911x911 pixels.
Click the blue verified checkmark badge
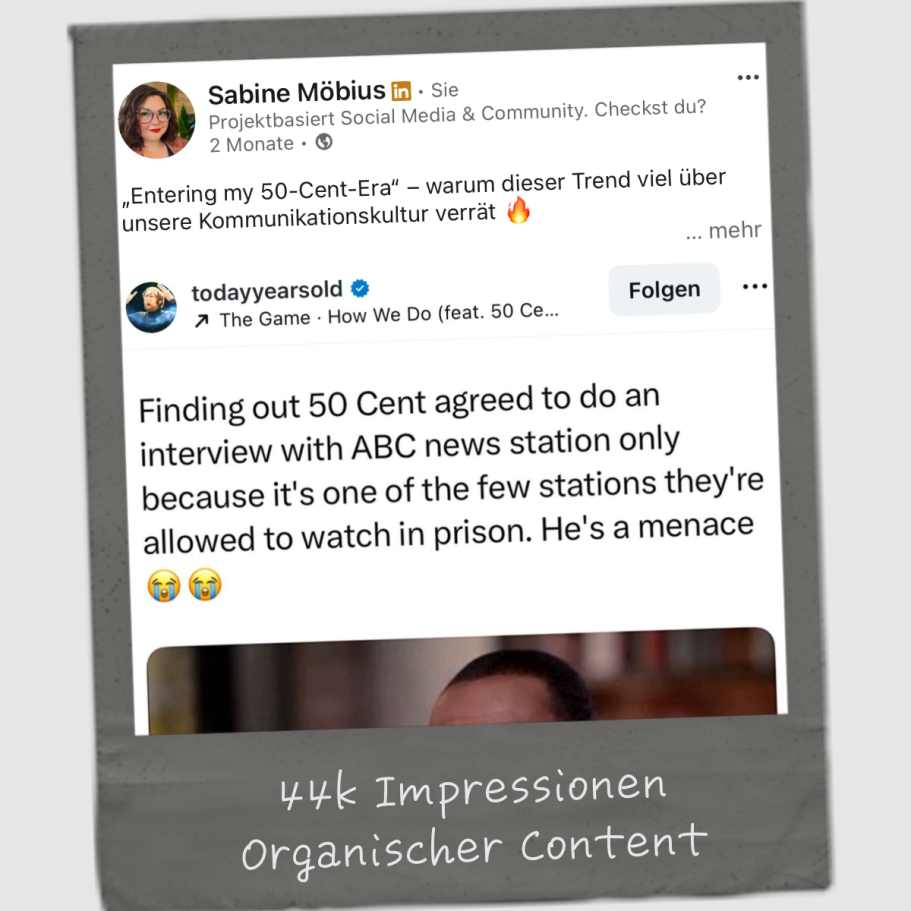pyautogui.click(x=360, y=288)
